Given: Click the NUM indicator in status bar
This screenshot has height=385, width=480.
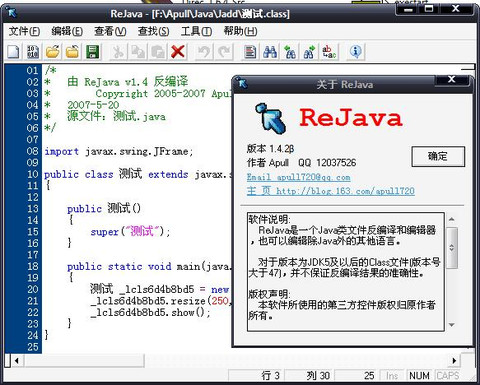Looking at the screenshot, I should pyautogui.click(x=419, y=376).
